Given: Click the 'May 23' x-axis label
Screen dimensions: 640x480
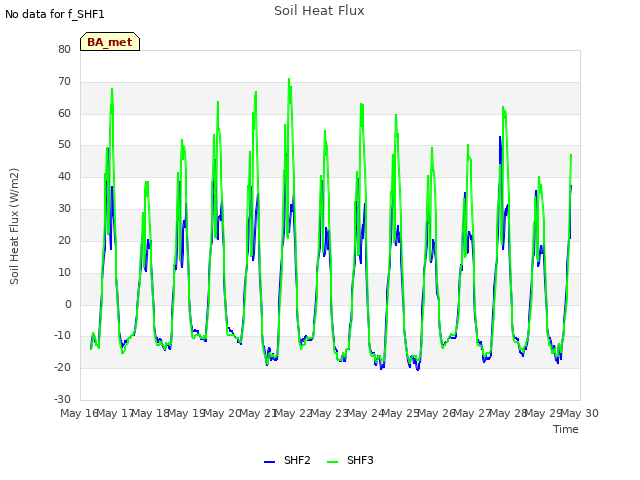Looking at the screenshot, I should 329,413.
